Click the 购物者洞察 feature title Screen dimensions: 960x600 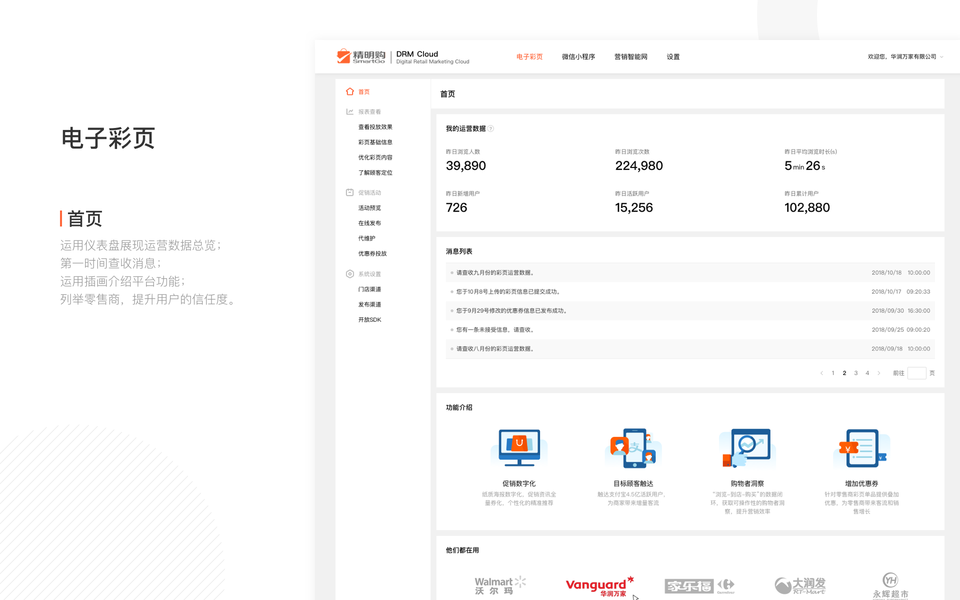[747, 484]
